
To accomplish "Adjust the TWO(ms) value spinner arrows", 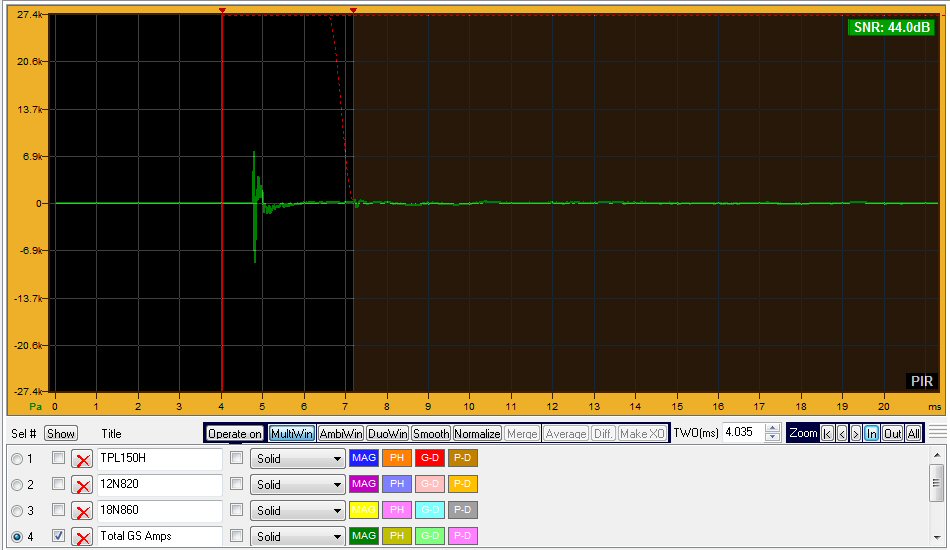I will coord(772,432).
